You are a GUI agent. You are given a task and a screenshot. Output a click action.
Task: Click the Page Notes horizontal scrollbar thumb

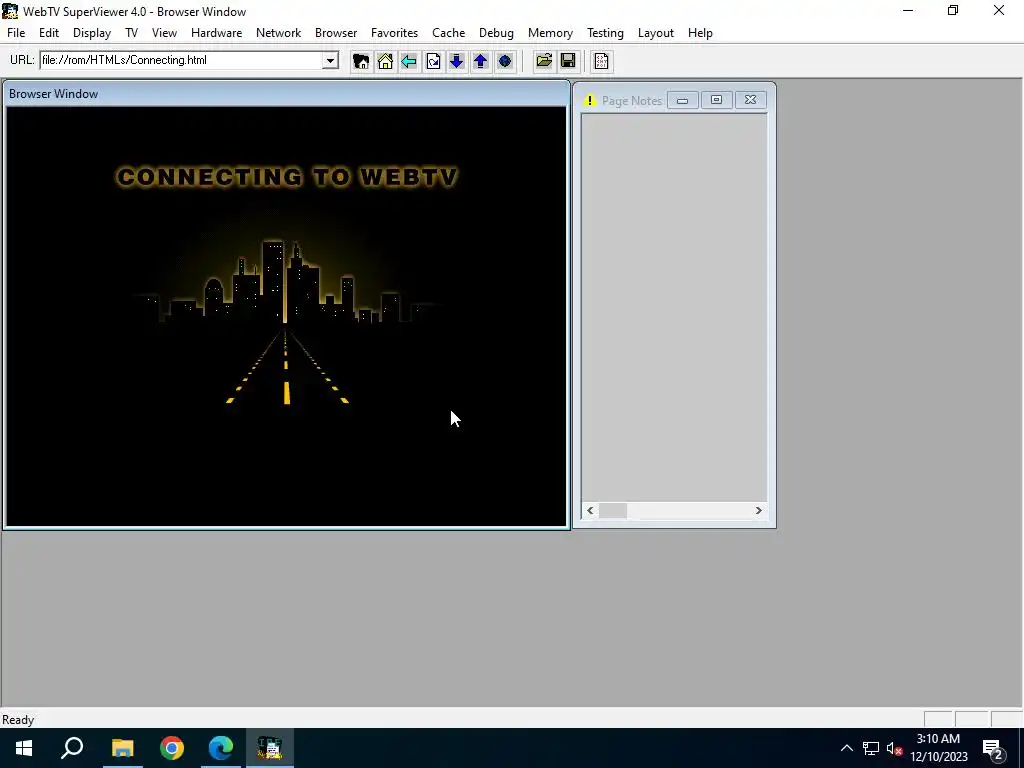(613, 511)
